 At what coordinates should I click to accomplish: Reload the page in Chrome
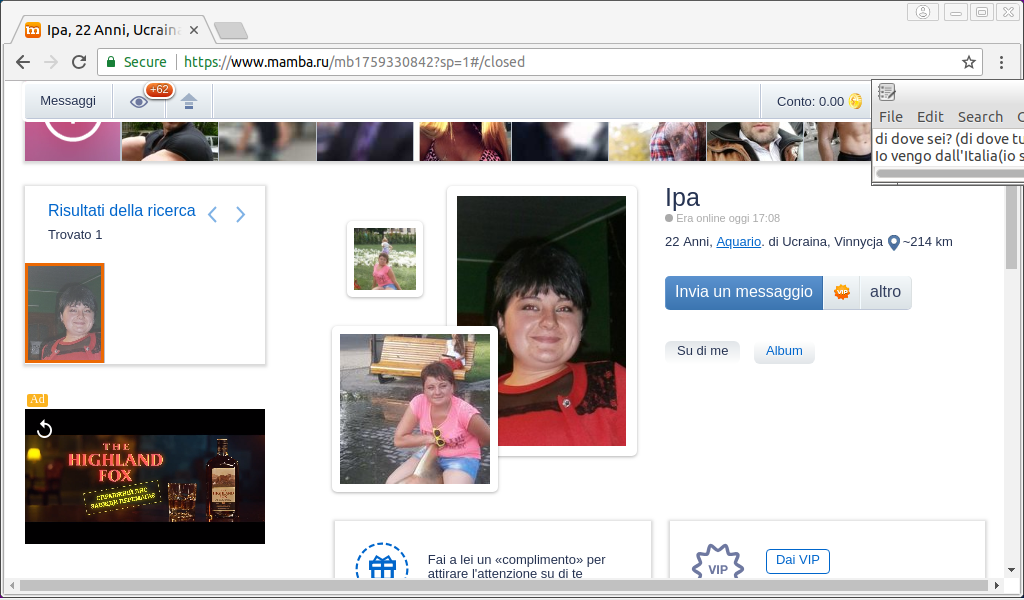click(79, 62)
